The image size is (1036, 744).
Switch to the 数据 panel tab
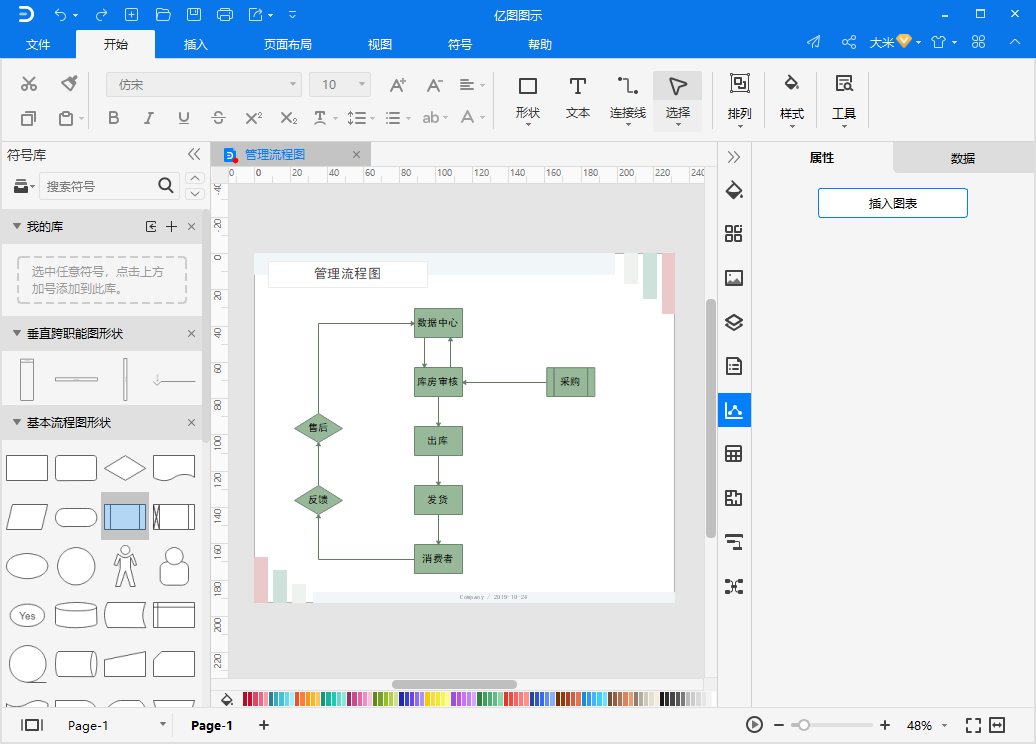tap(963, 158)
